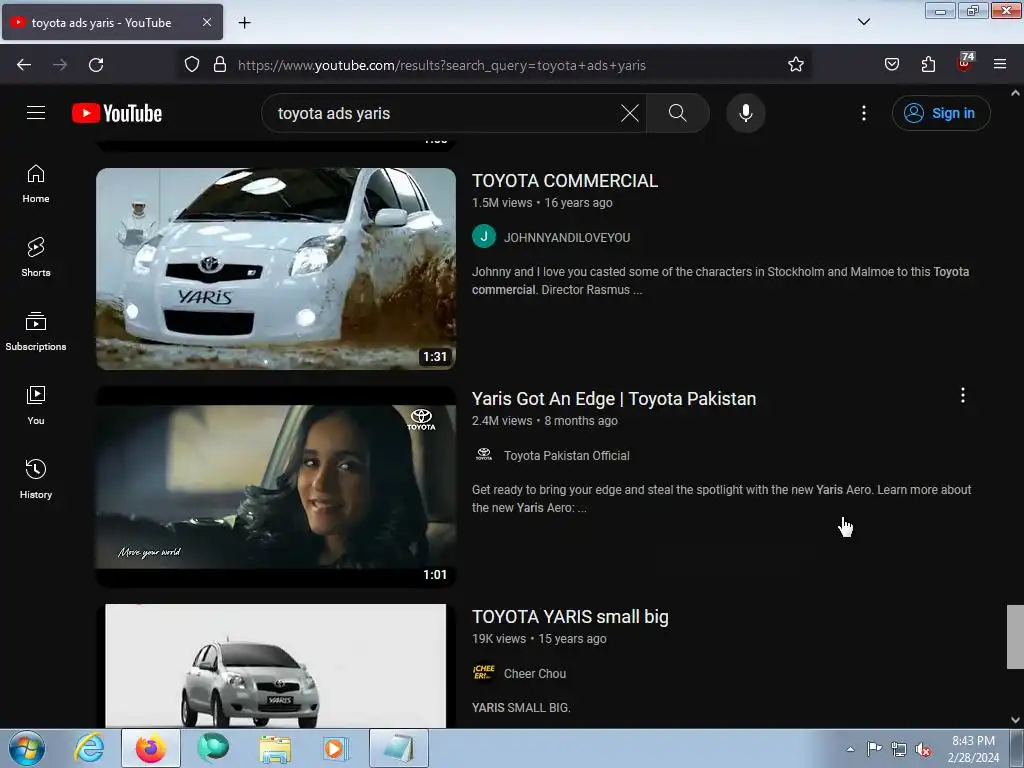Visit Toyota Pakistan Official channel
Image resolution: width=1024 pixels, height=768 pixels.
click(567, 456)
